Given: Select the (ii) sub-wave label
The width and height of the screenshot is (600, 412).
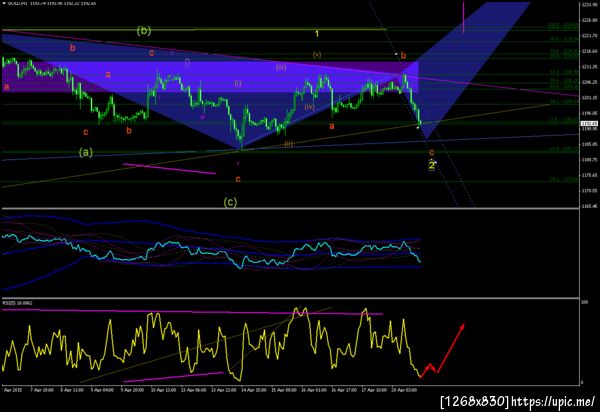Looking at the screenshot, I should coord(289,143).
